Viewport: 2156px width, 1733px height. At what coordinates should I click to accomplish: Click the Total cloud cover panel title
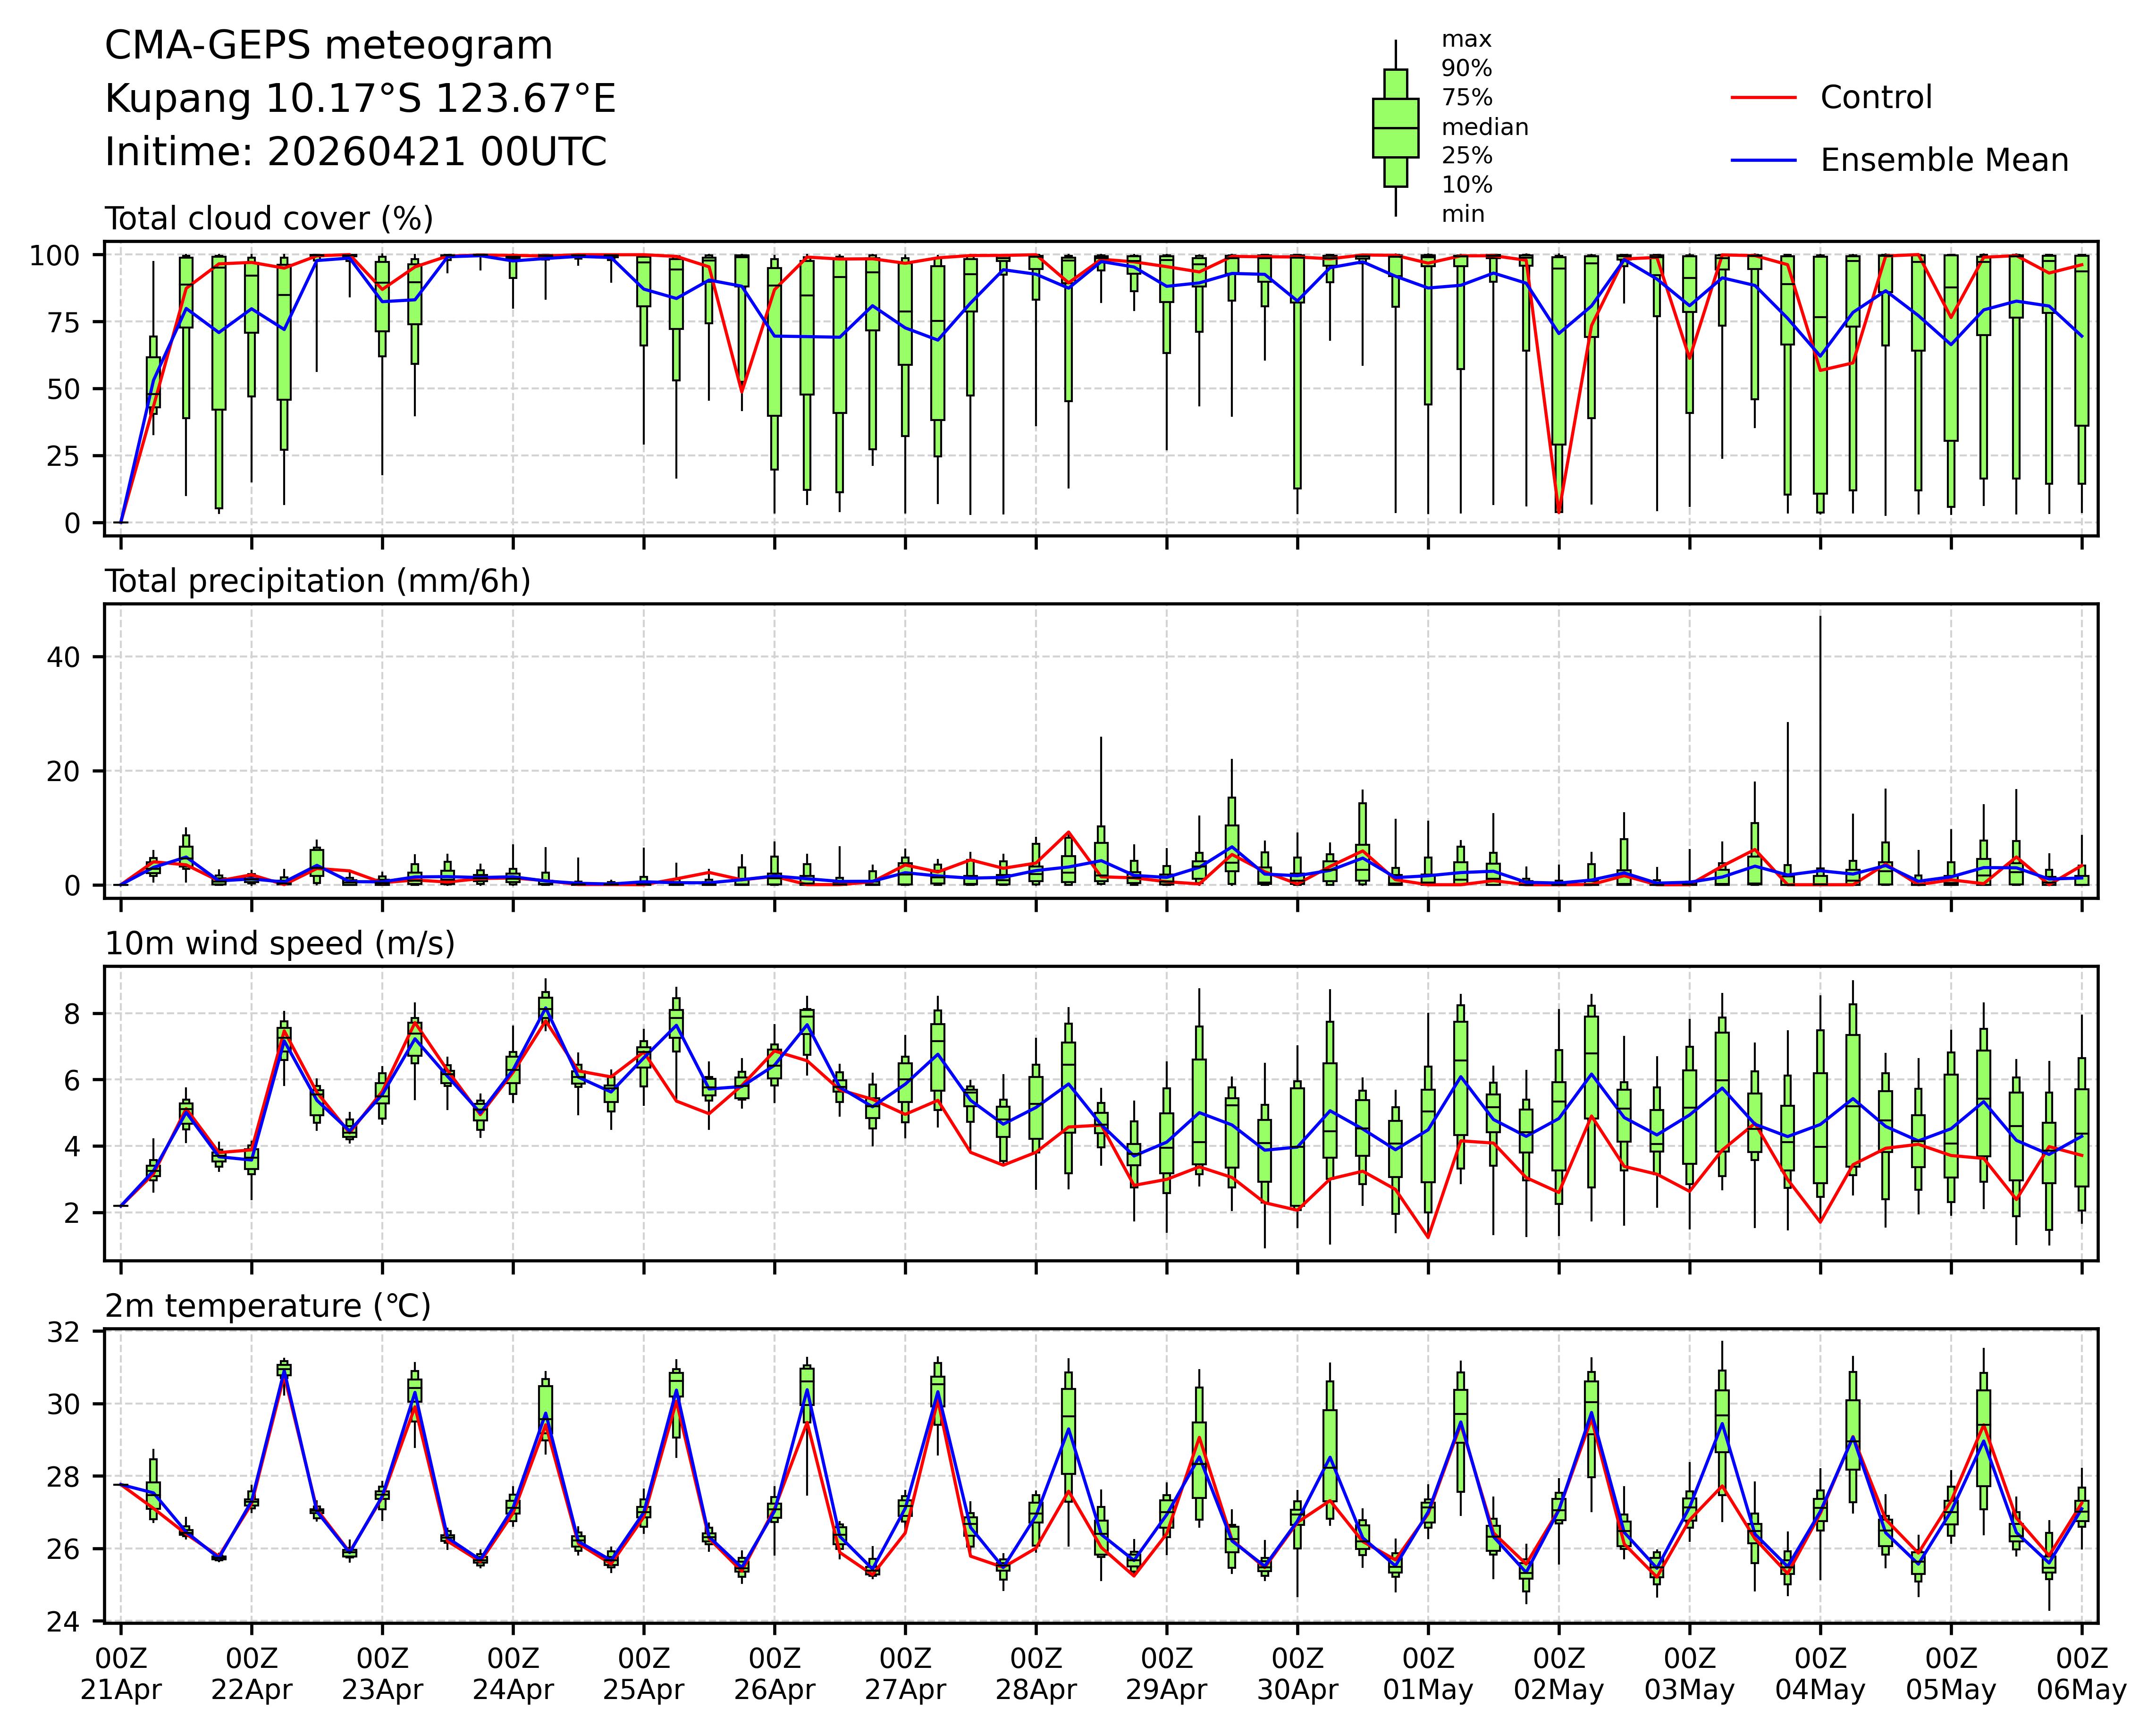(x=269, y=219)
